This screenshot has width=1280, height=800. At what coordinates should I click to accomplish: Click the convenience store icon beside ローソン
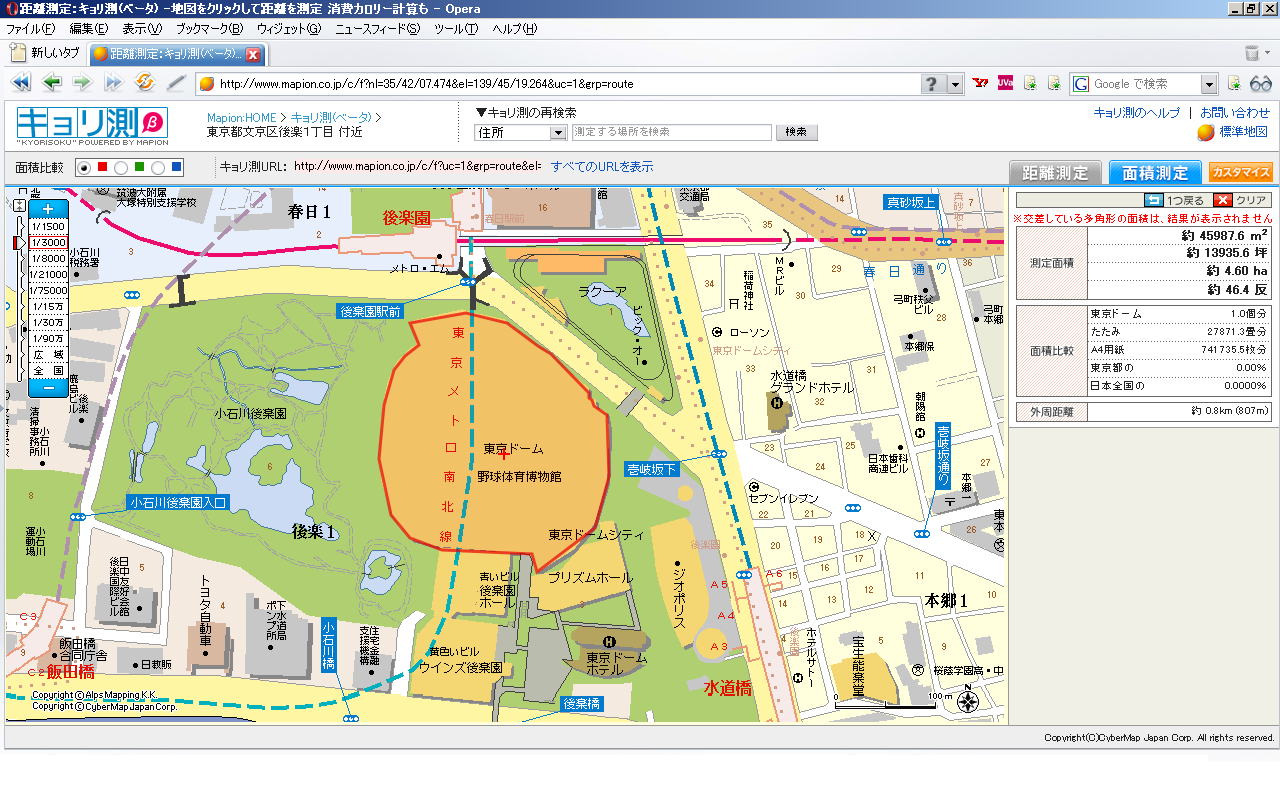click(x=717, y=332)
